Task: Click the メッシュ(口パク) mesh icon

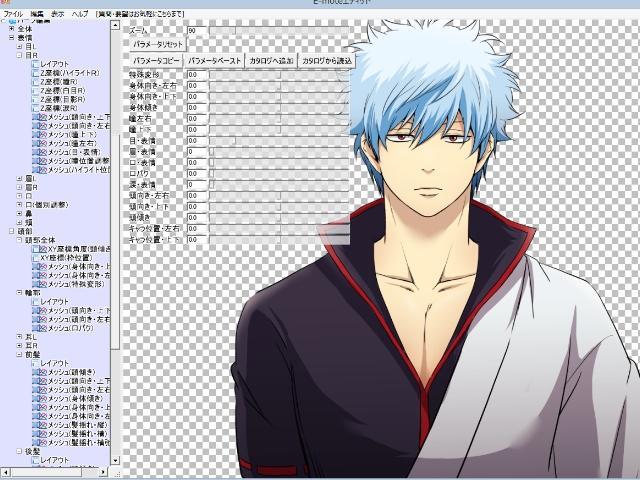Action: tap(40, 328)
